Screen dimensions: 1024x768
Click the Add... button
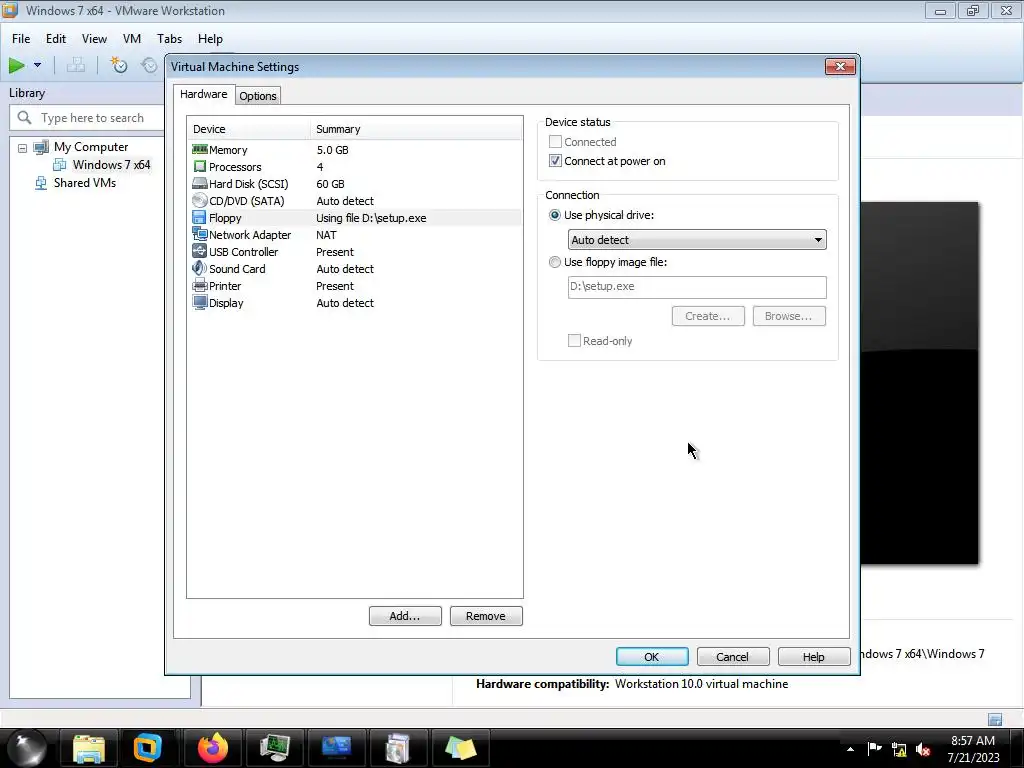405,616
